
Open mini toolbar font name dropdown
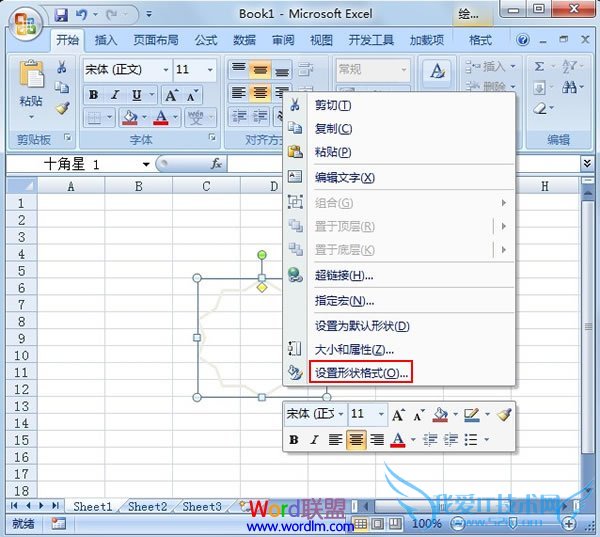(341, 414)
